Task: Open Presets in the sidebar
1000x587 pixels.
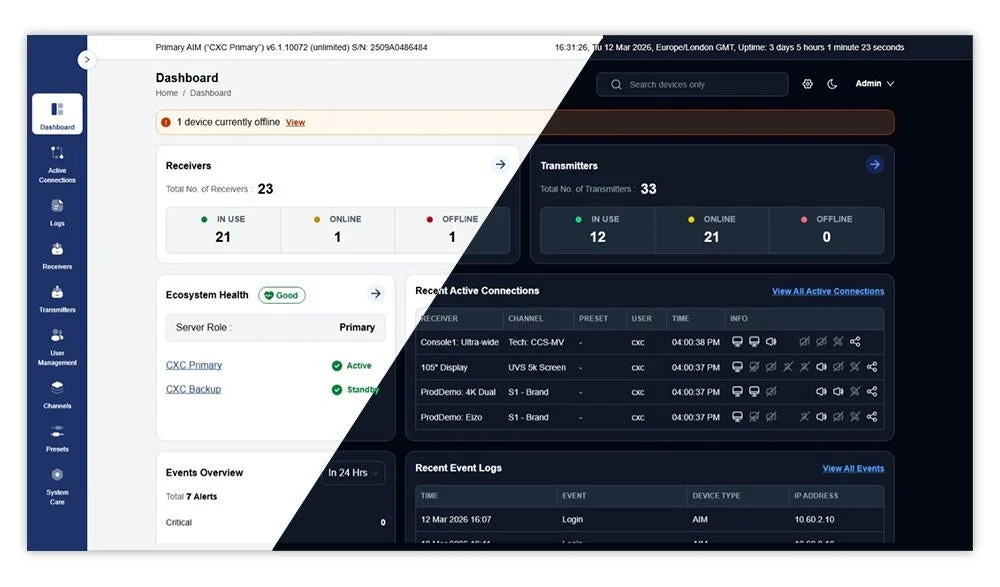Action: [x=57, y=438]
